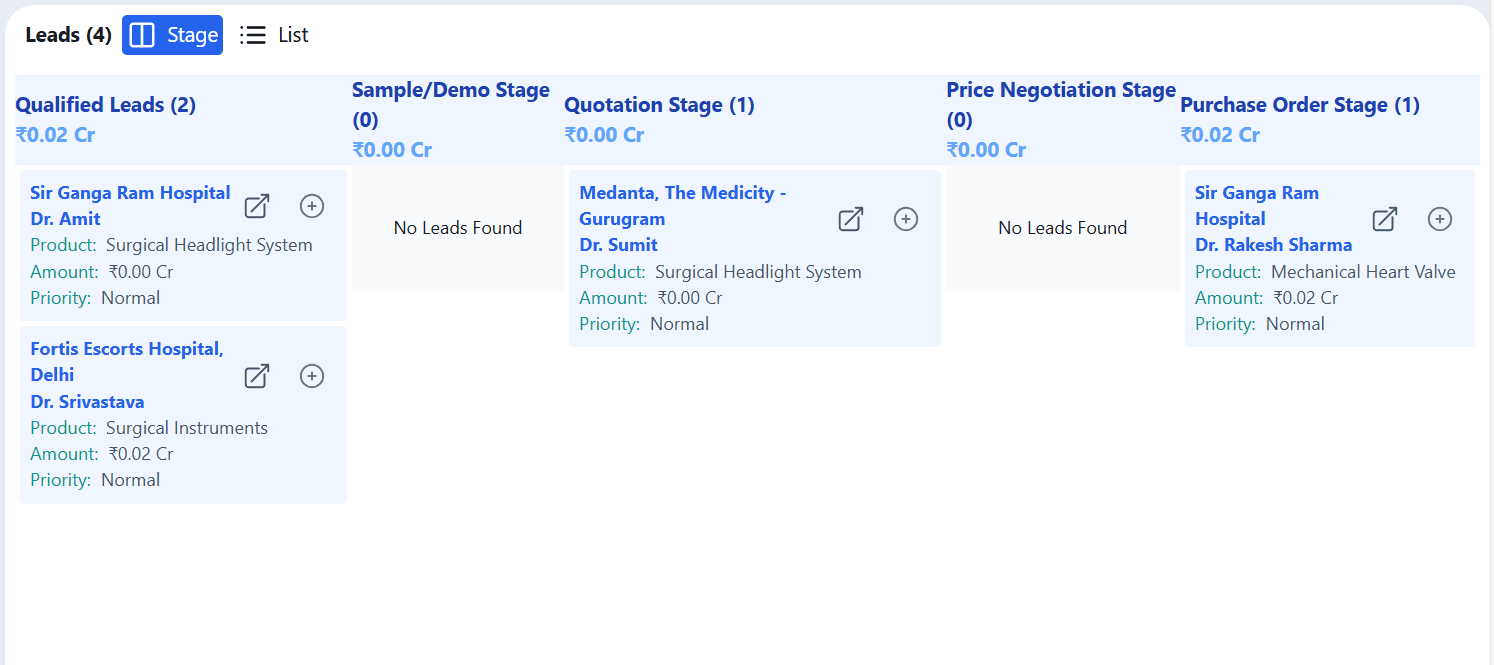Switch to List view
The width and height of the screenshot is (1494, 665).
click(x=275, y=35)
